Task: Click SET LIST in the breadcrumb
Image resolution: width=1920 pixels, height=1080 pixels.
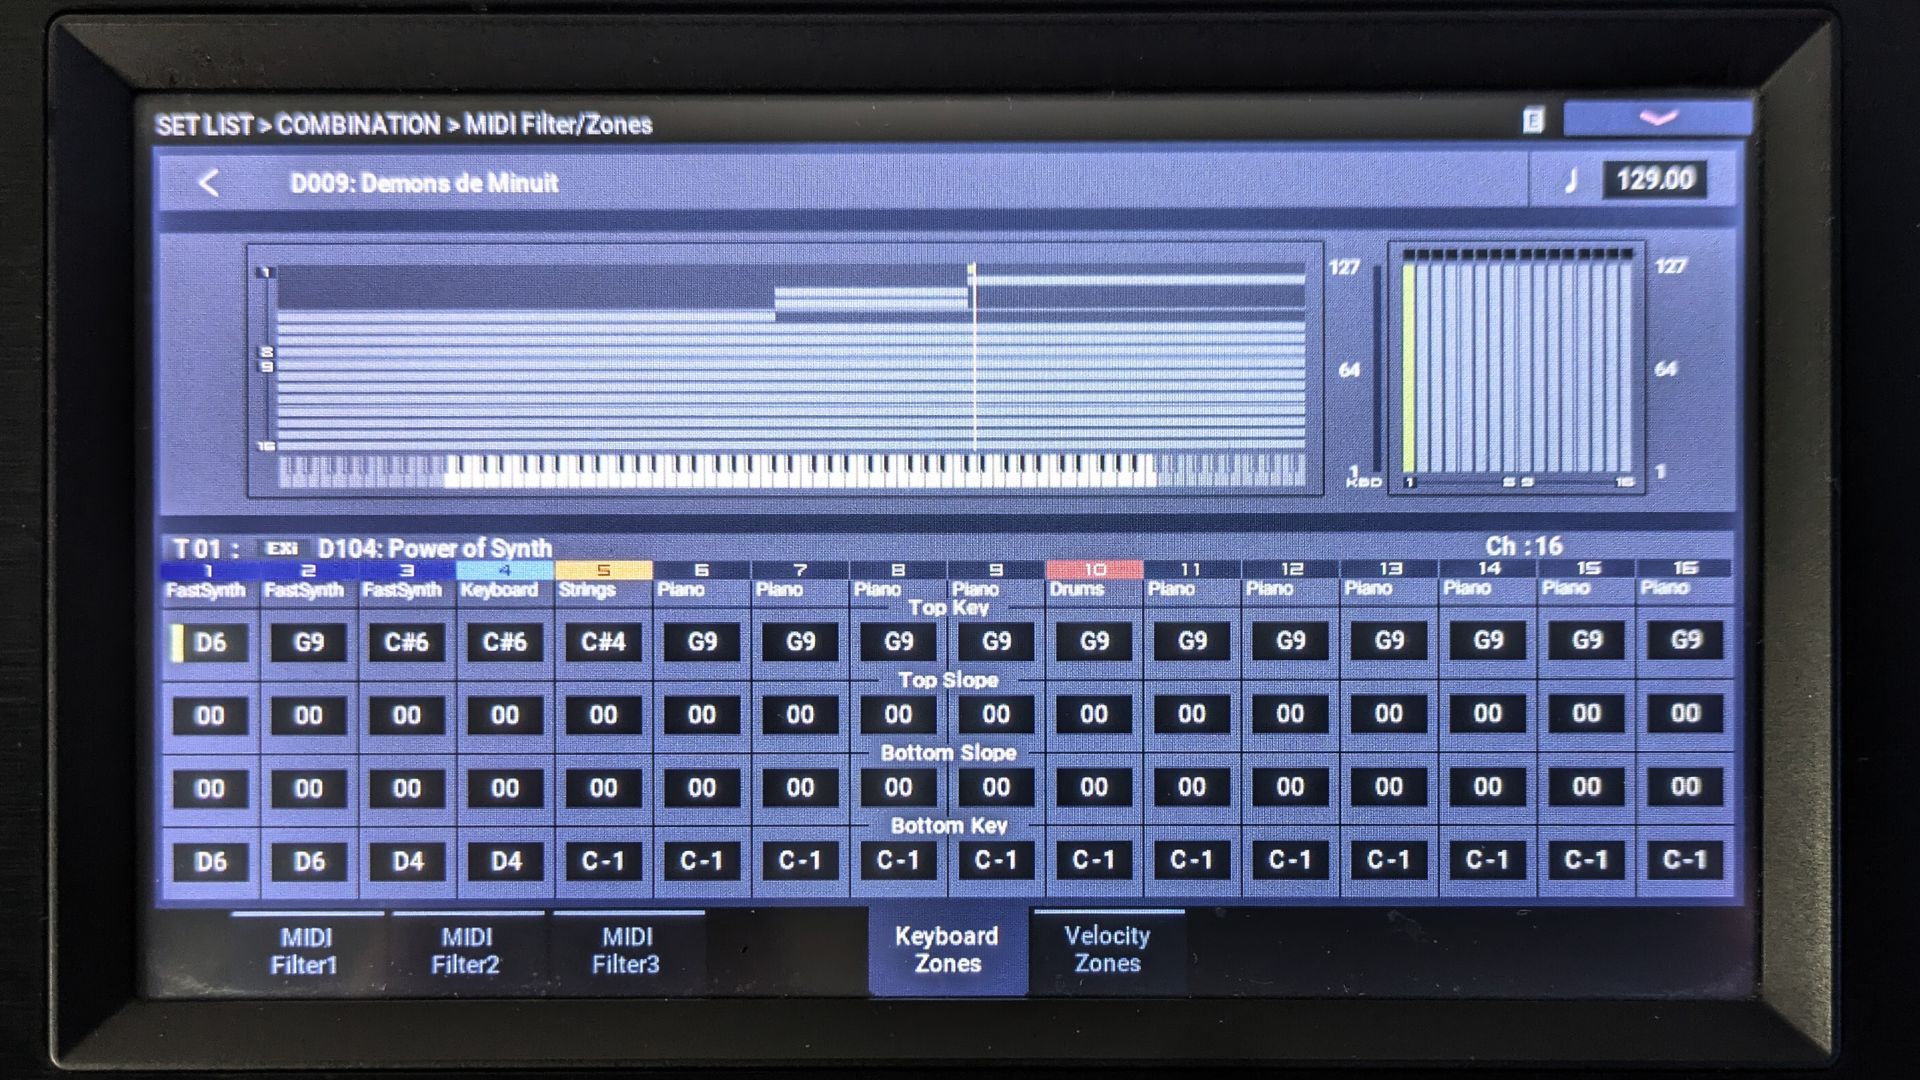Action: pos(204,126)
